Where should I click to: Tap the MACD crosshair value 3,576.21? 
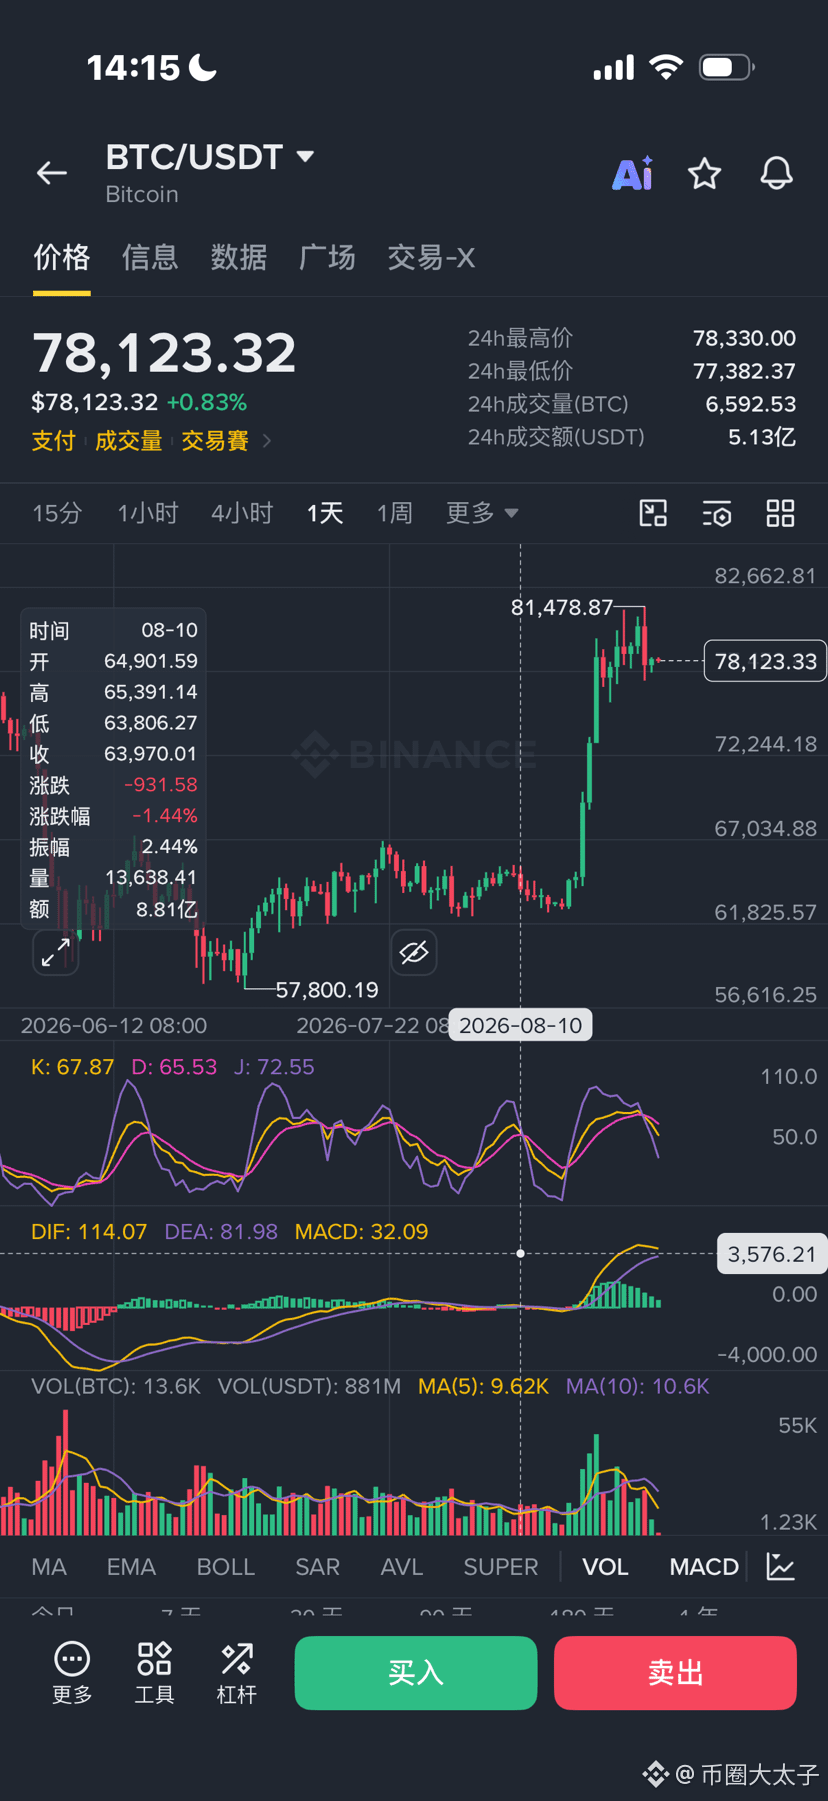point(771,1254)
